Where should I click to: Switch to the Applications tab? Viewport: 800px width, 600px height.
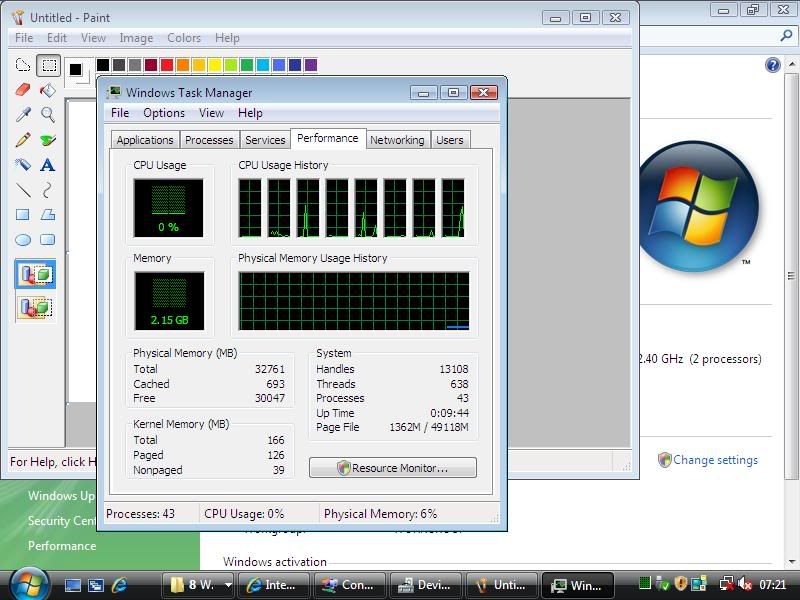[x=145, y=140]
